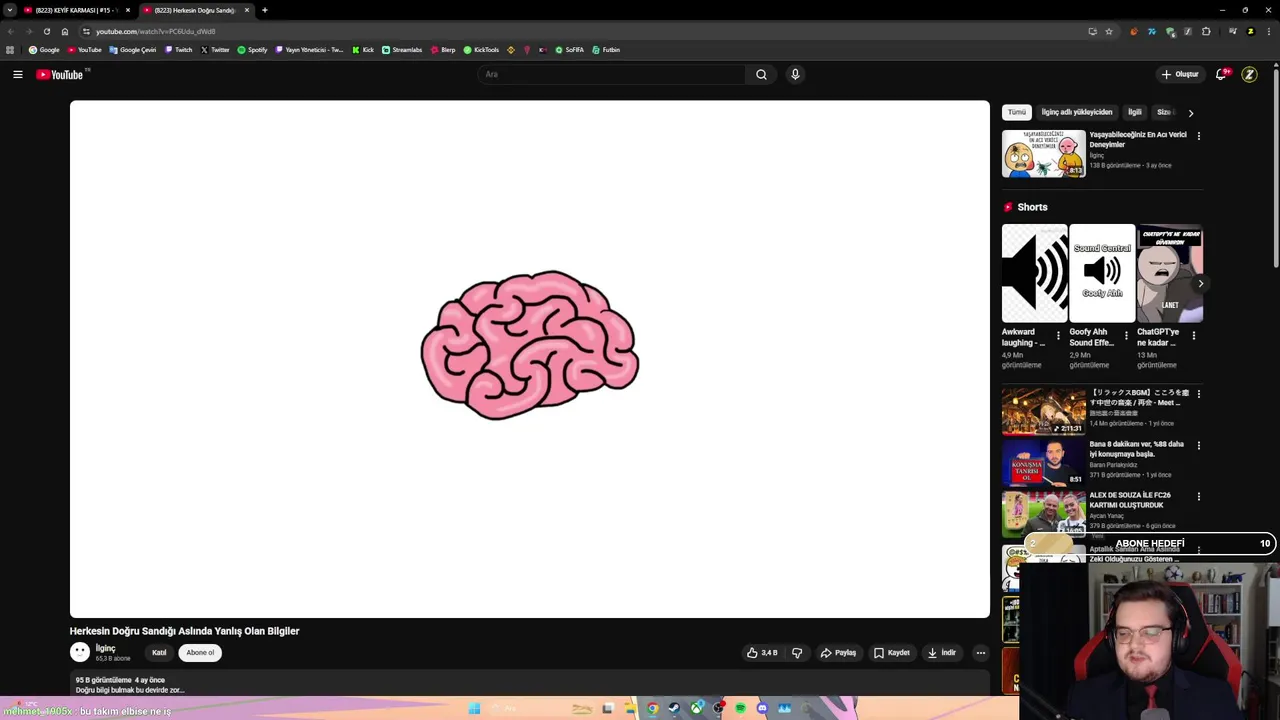The width and height of the screenshot is (1280, 720).
Task: Click the Oluştur create button
Action: tap(1180, 74)
